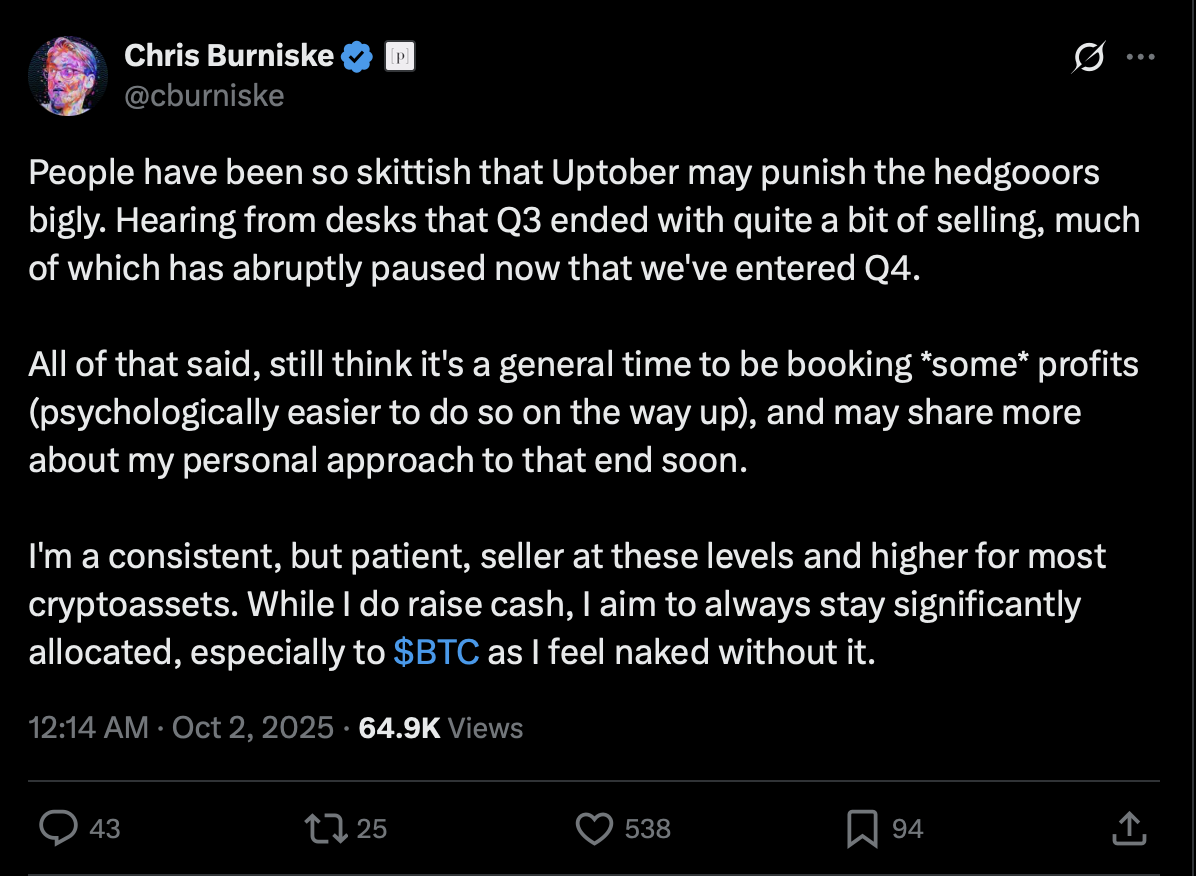Click the 94 bookmarks count
This screenshot has width=1196, height=876.
pos(907,829)
